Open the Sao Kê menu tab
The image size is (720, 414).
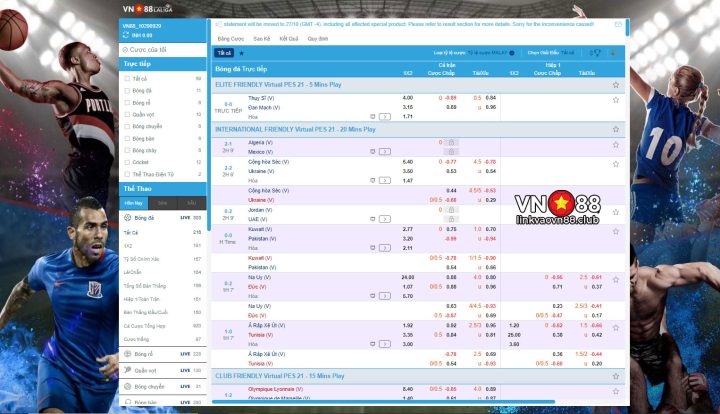[x=262, y=39]
